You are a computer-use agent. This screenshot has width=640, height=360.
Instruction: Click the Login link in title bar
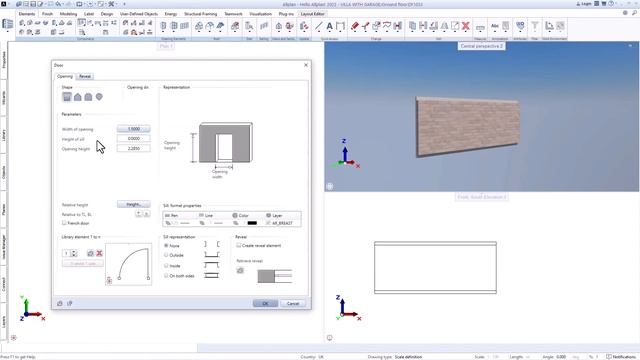point(584,4)
